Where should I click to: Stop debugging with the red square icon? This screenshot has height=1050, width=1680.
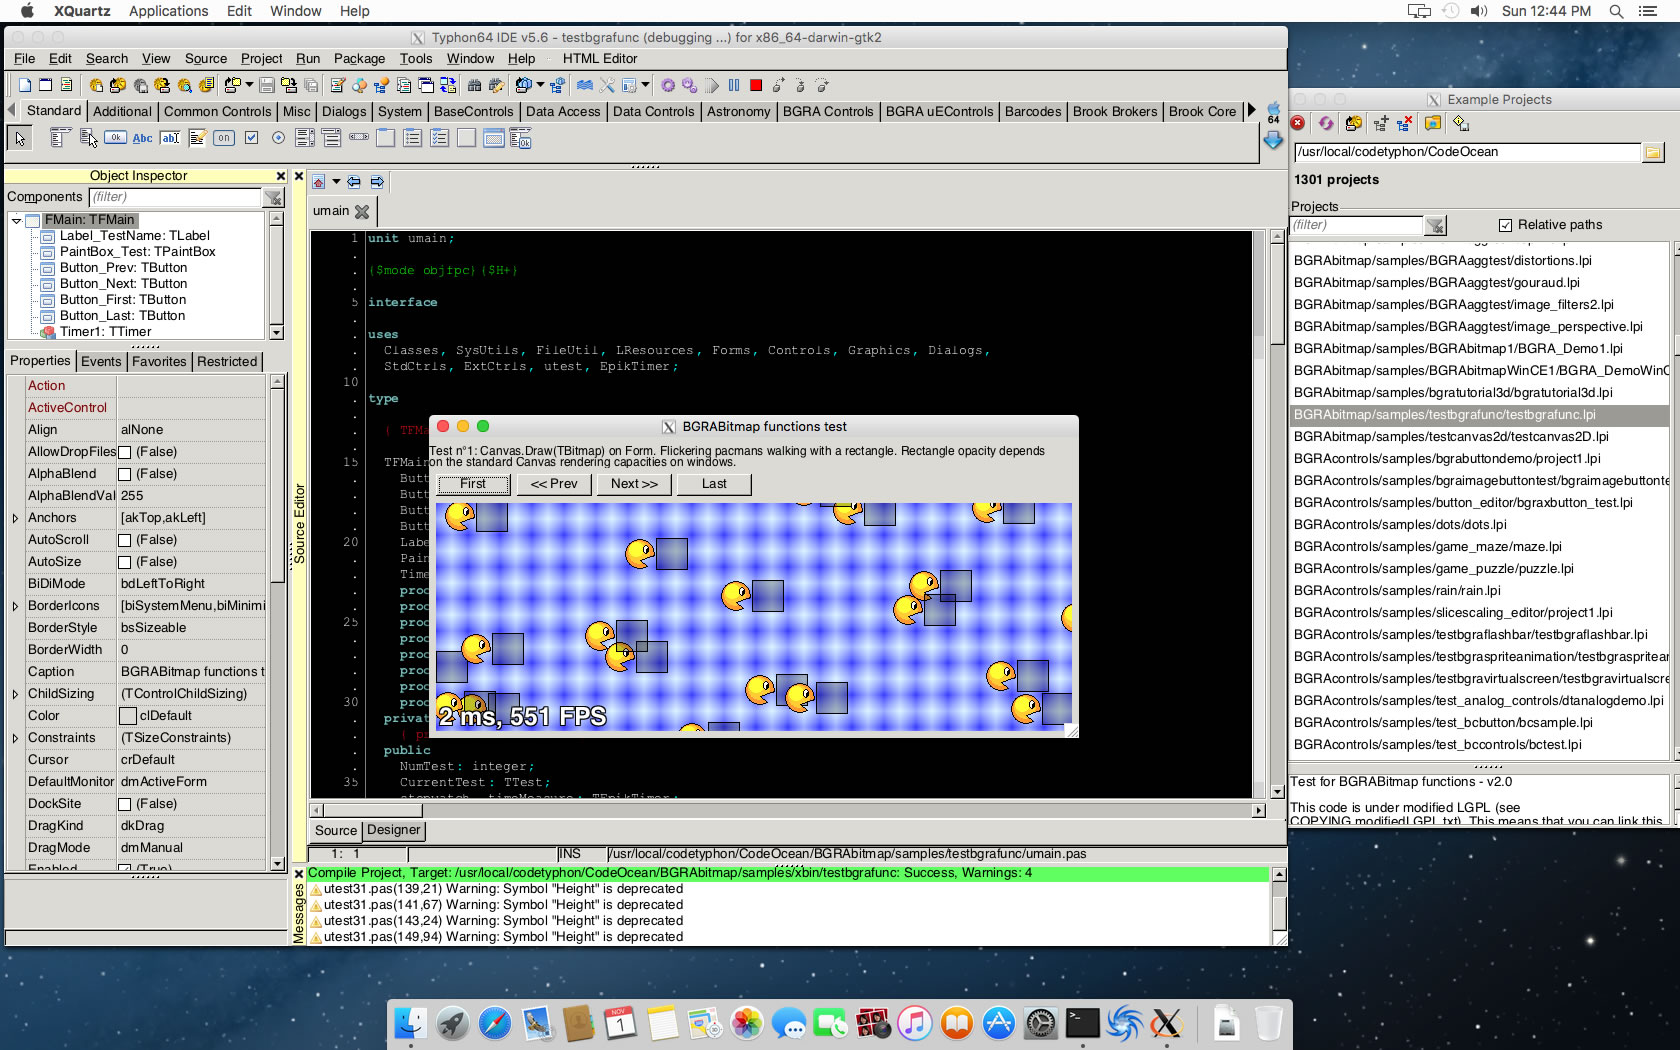[756, 86]
